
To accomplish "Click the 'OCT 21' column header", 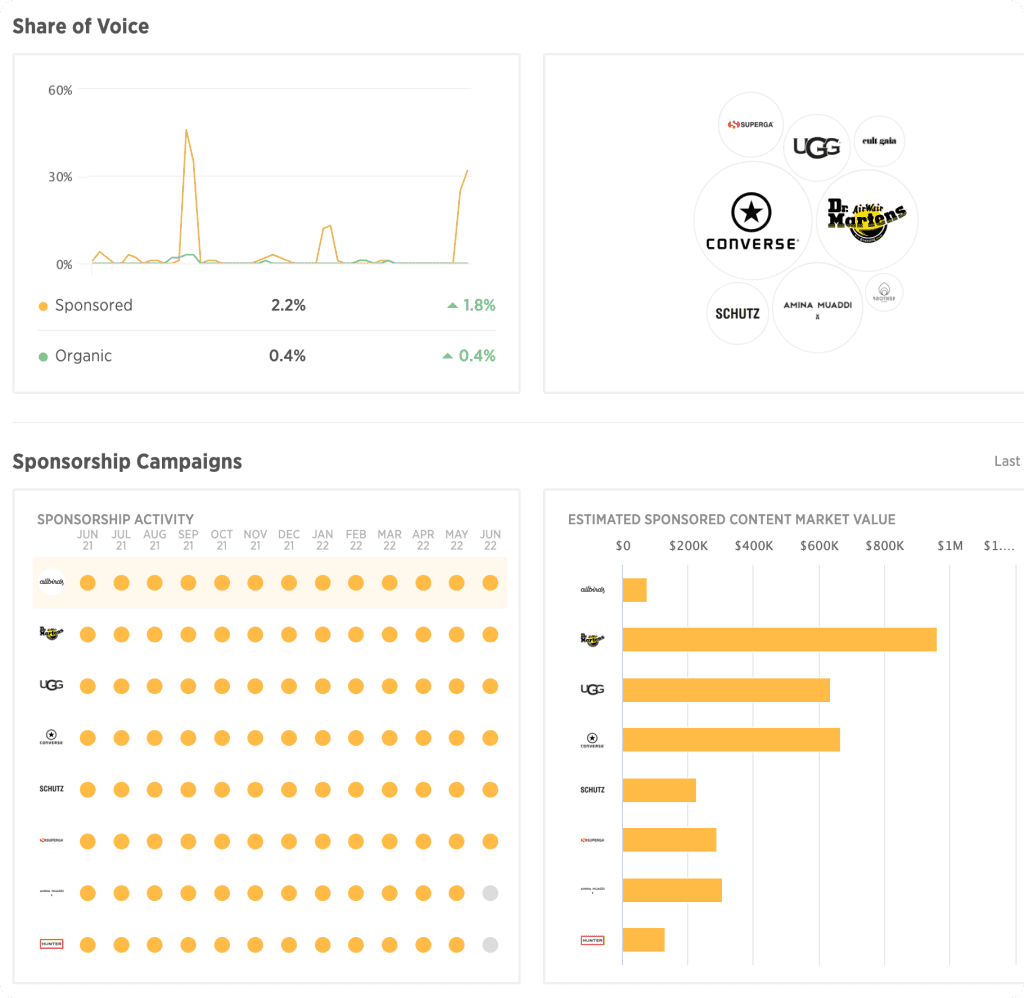I will pos(221,539).
